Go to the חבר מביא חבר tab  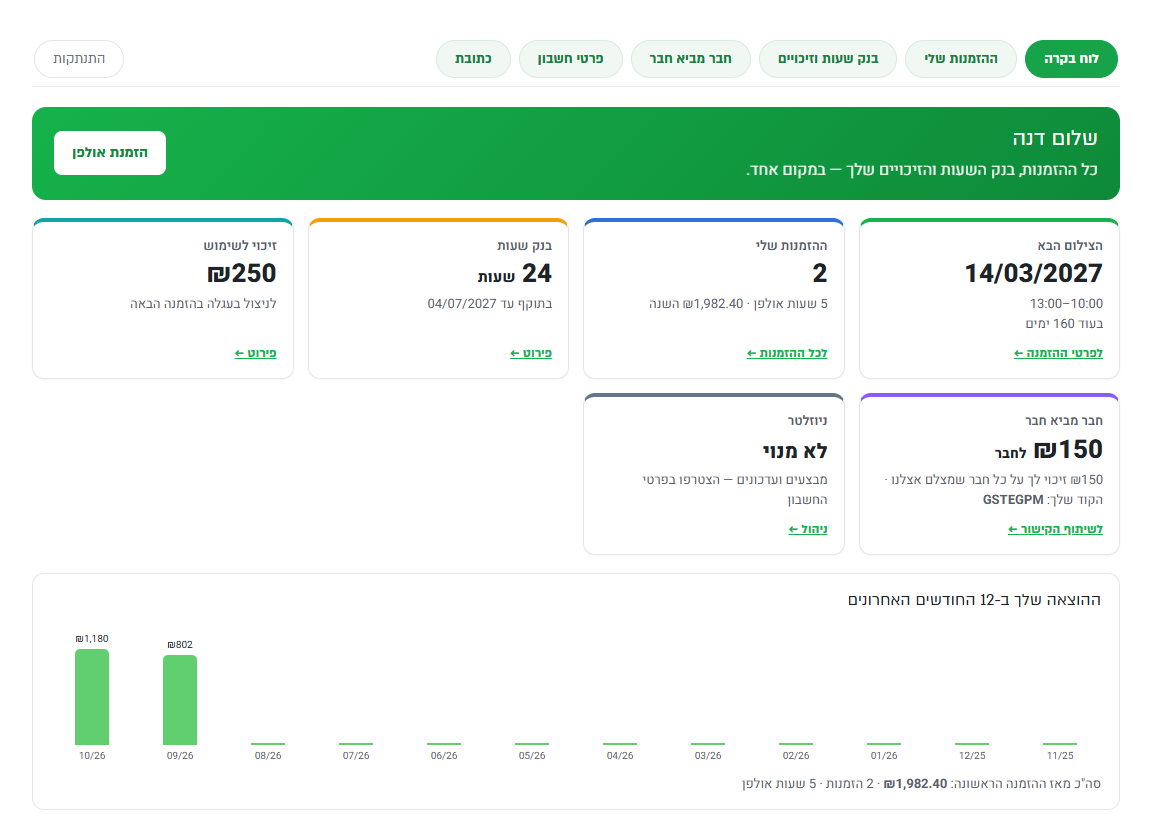[x=691, y=59]
